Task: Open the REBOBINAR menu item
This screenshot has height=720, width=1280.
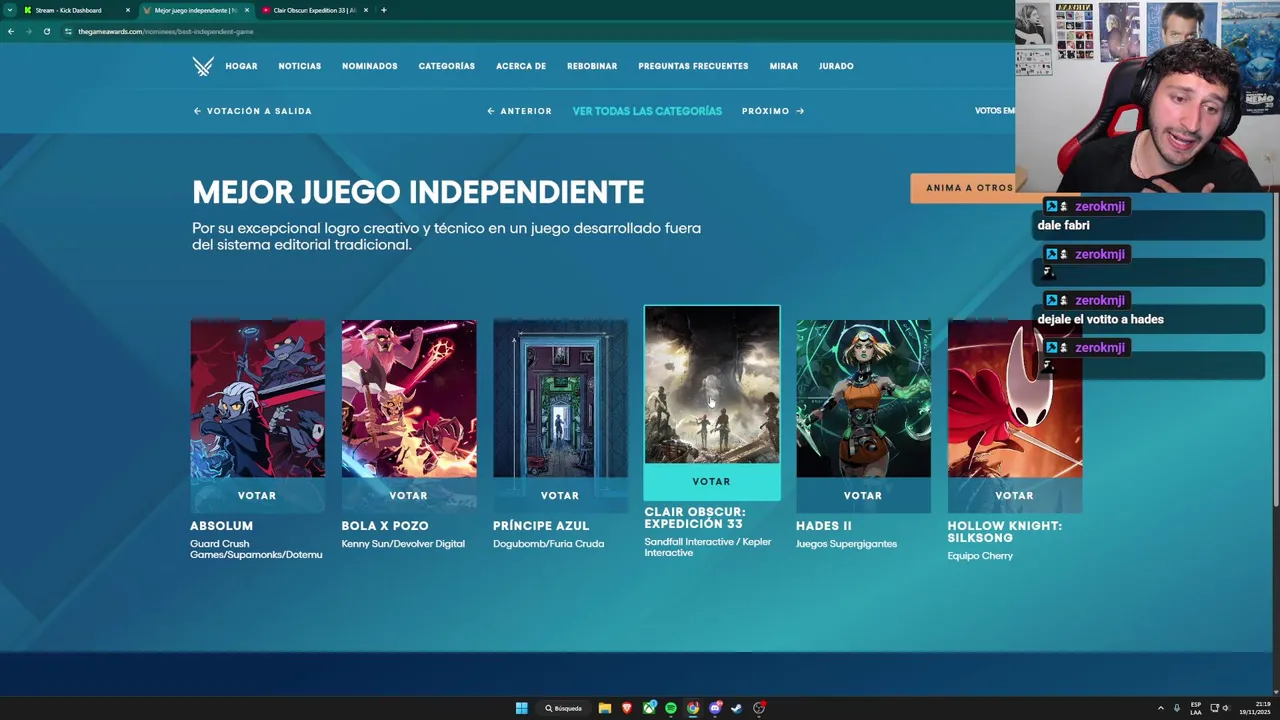Action: (592, 66)
